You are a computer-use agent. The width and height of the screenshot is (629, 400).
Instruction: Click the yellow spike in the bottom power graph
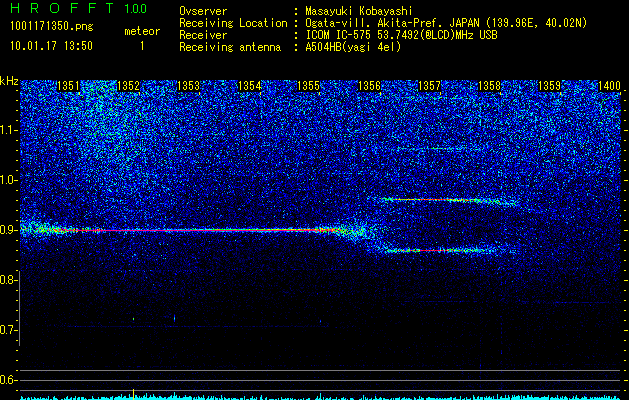click(x=134, y=393)
